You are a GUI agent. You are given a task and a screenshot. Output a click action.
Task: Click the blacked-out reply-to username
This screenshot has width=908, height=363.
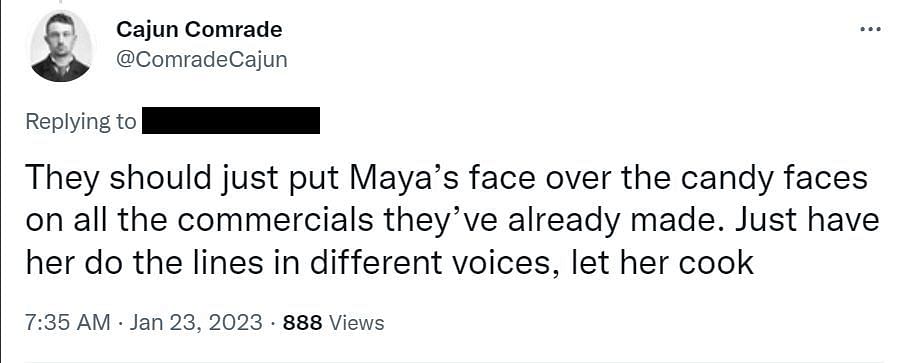coord(231,120)
